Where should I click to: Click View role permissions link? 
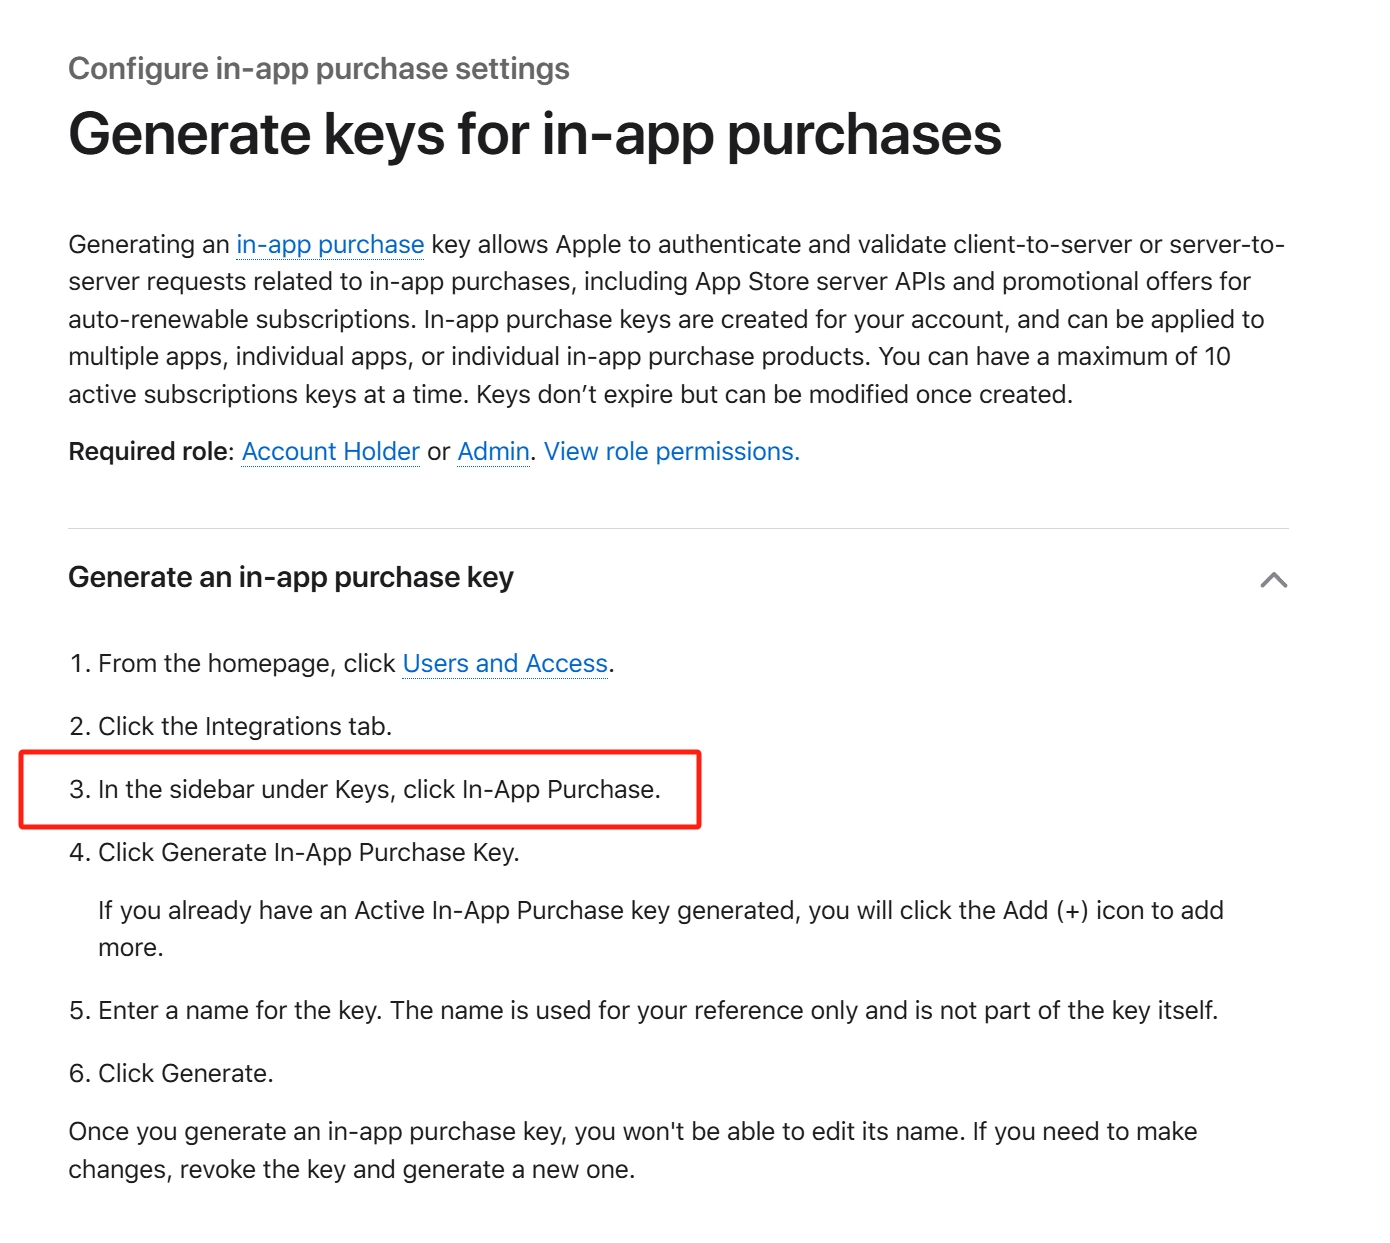click(672, 452)
